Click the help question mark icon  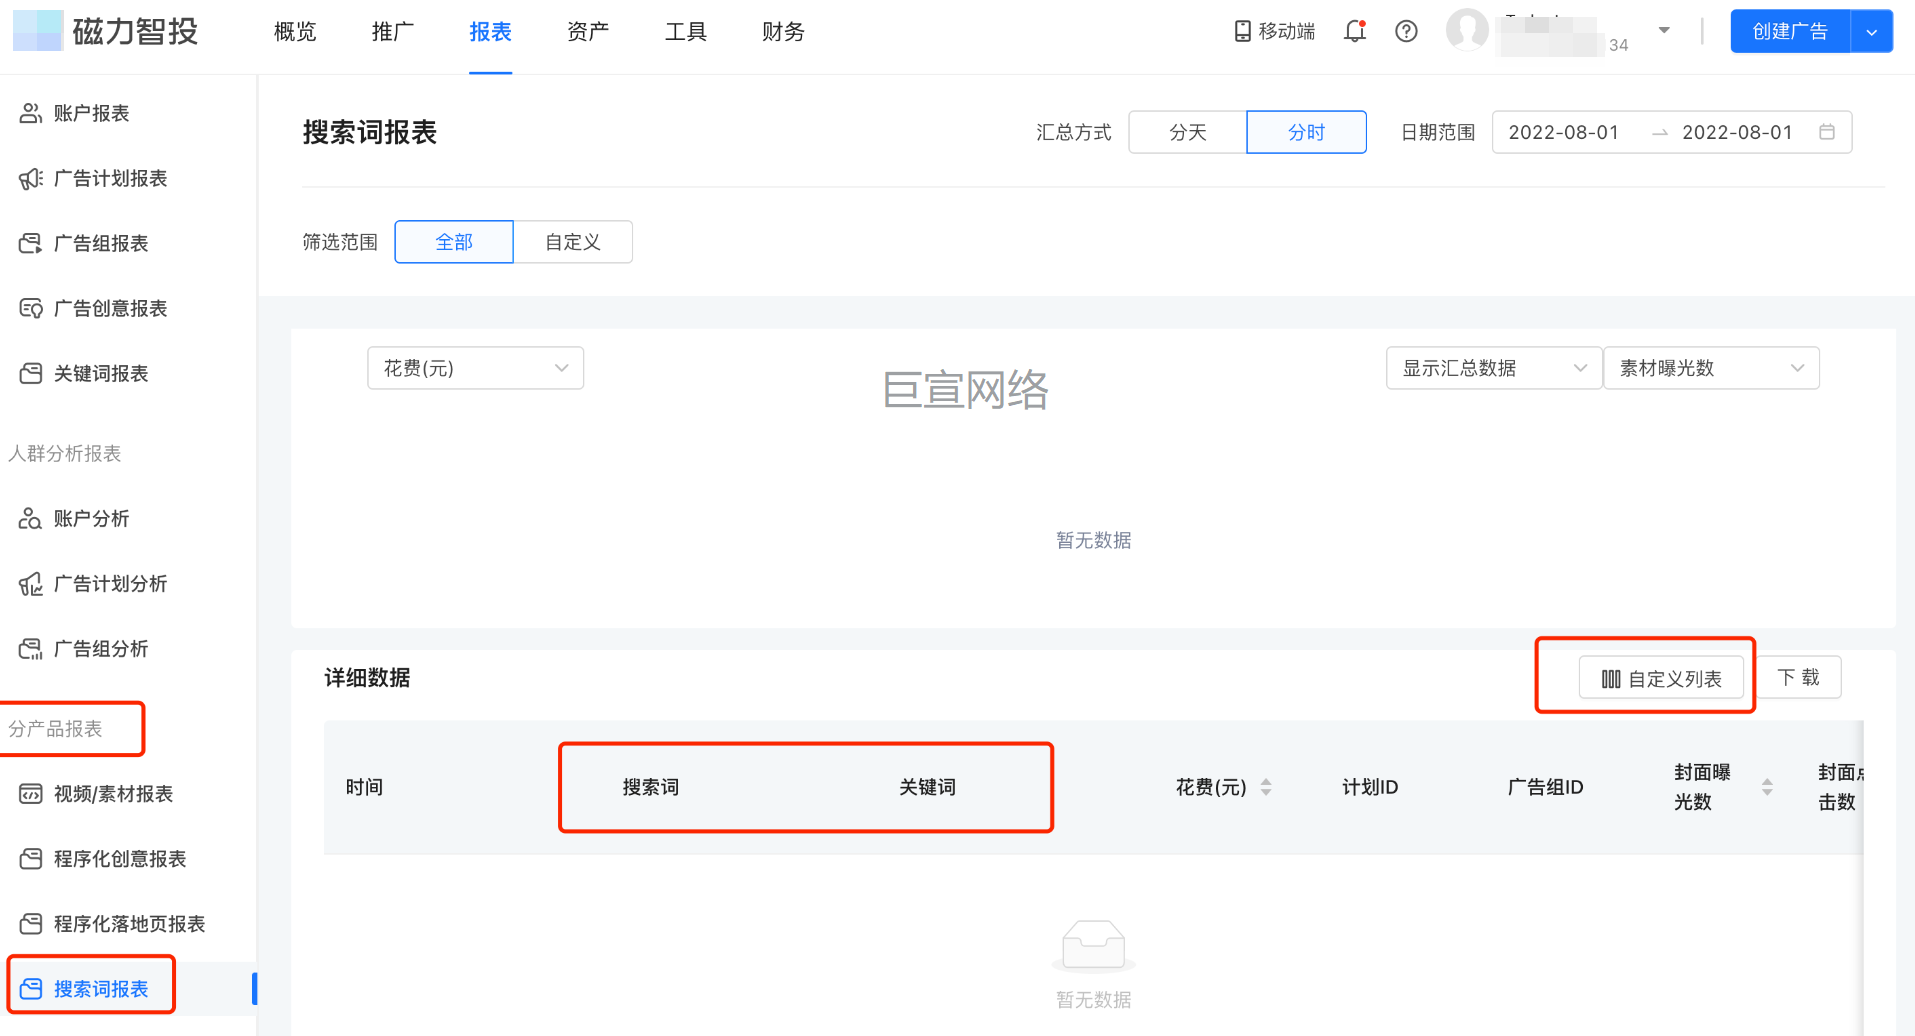pos(1406,31)
